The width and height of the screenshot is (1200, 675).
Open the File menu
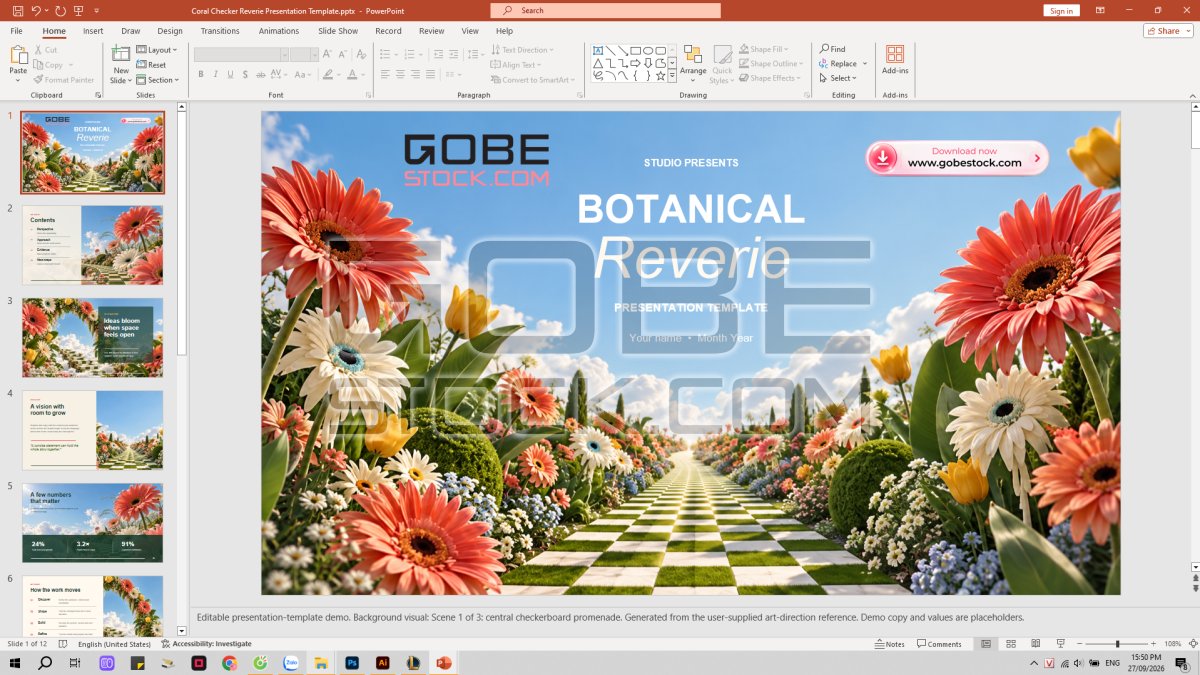pyautogui.click(x=17, y=31)
